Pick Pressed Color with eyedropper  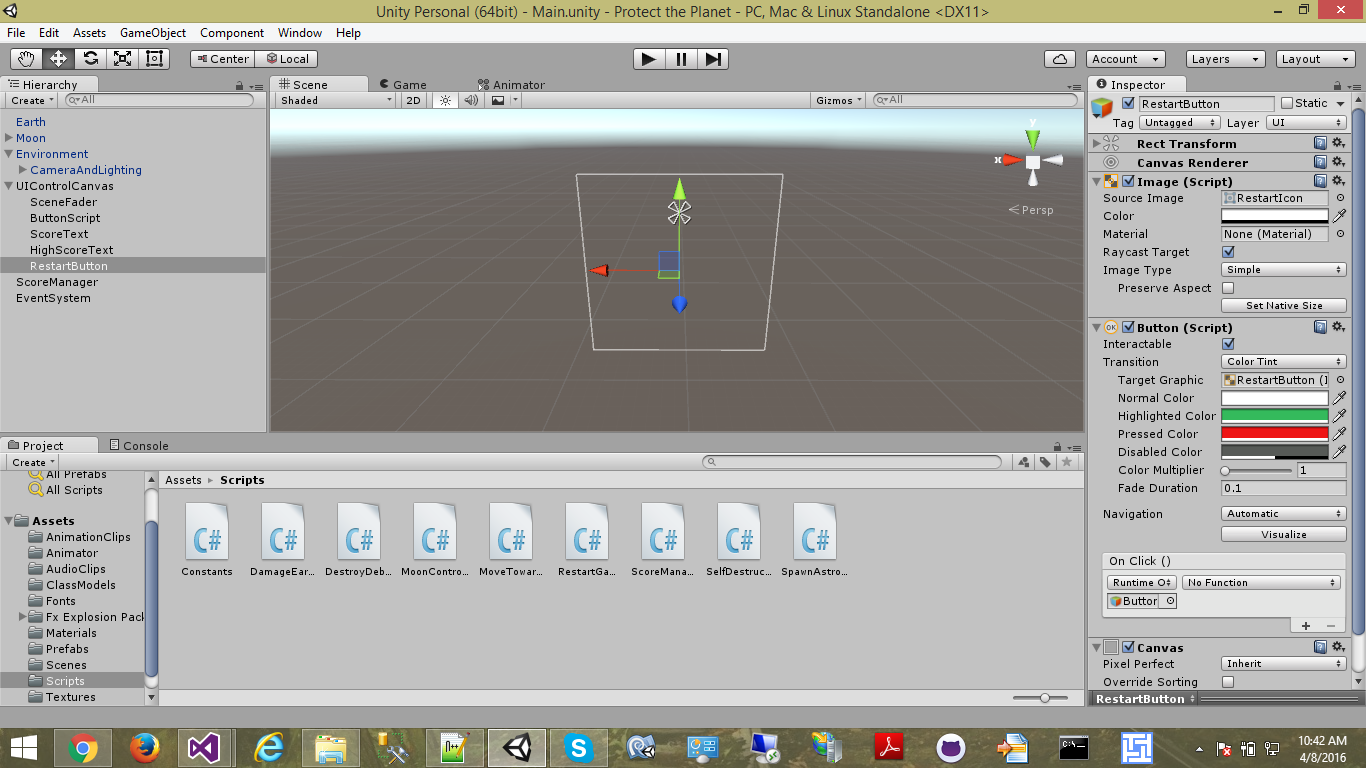click(1340, 434)
